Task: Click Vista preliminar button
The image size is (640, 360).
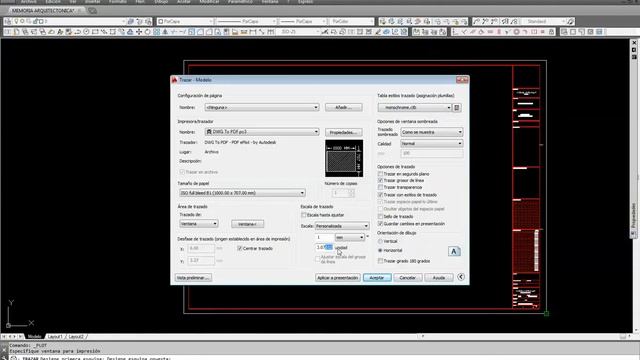Action: click(x=193, y=278)
